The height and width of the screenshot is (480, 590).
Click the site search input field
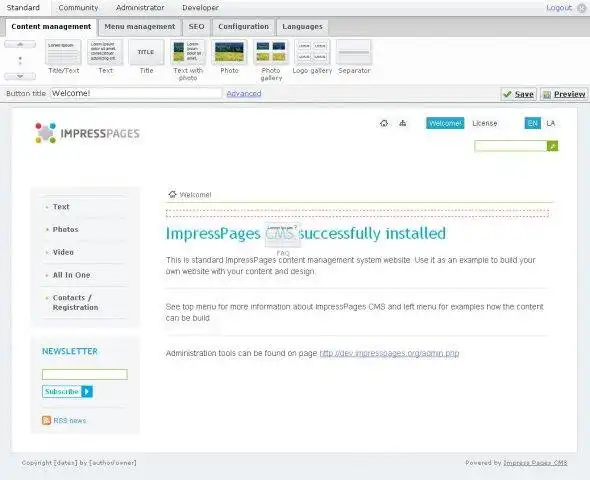pos(511,146)
